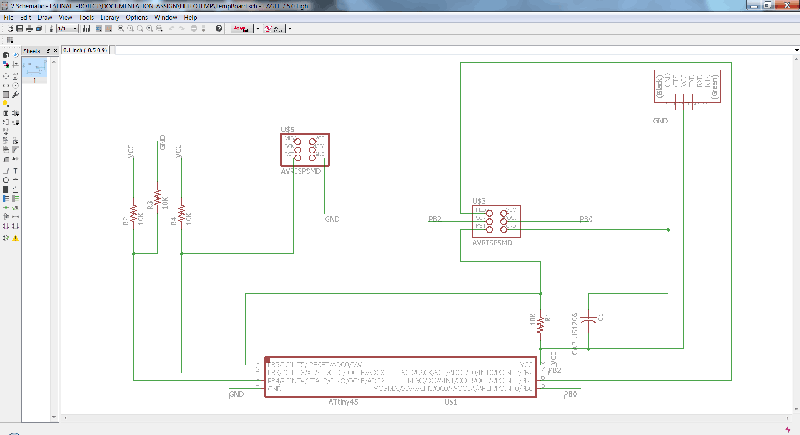Image resolution: width=800 pixels, height=435 pixels.
Task: Click the Undo arrow icon
Action: coord(171,29)
